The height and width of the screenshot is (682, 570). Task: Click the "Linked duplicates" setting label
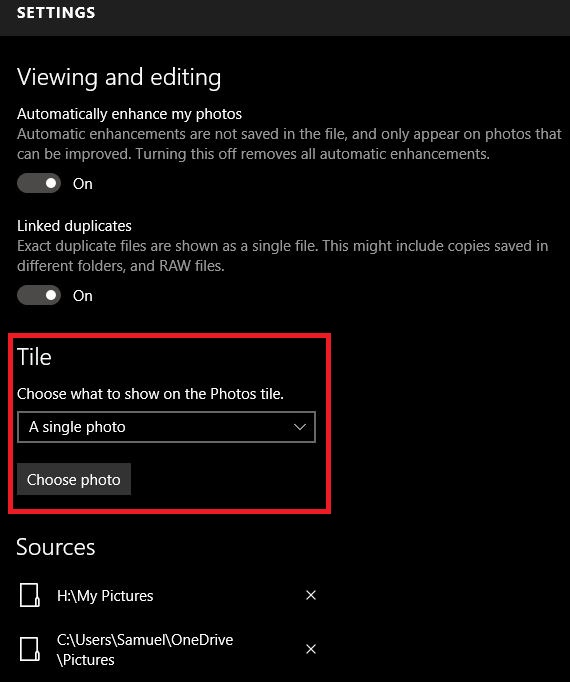74,226
